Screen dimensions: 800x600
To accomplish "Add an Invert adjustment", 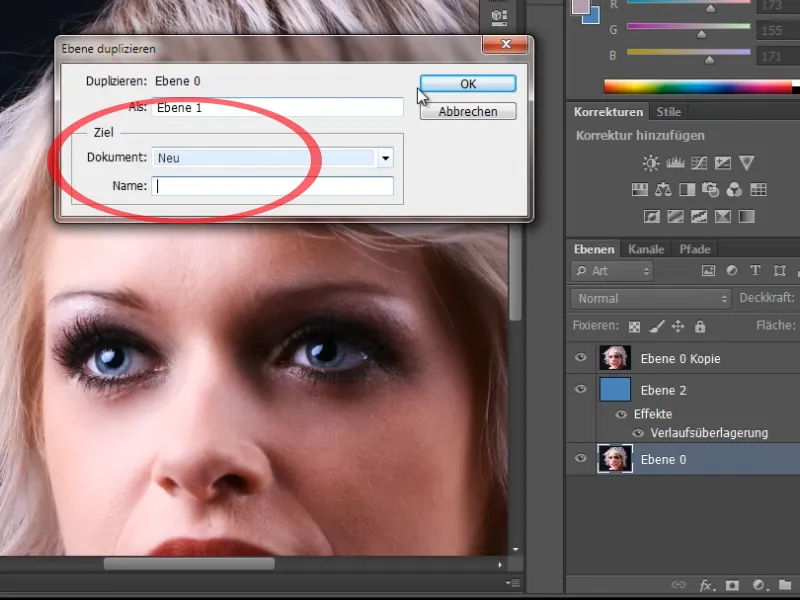I will click(x=652, y=217).
